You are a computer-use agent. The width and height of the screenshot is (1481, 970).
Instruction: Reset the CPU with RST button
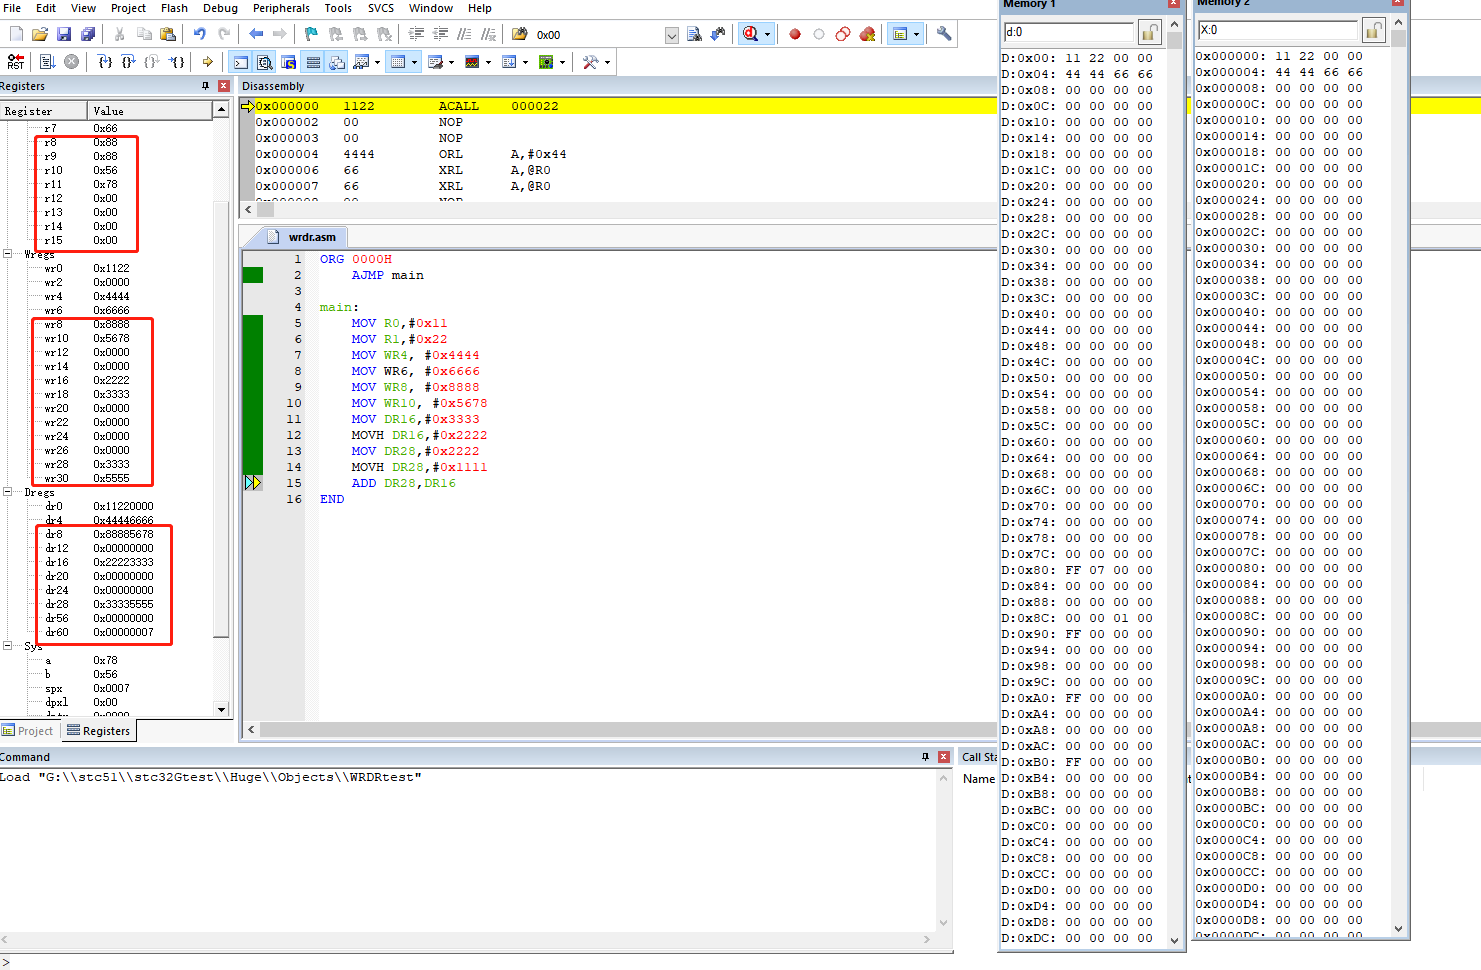tap(15, 62)
